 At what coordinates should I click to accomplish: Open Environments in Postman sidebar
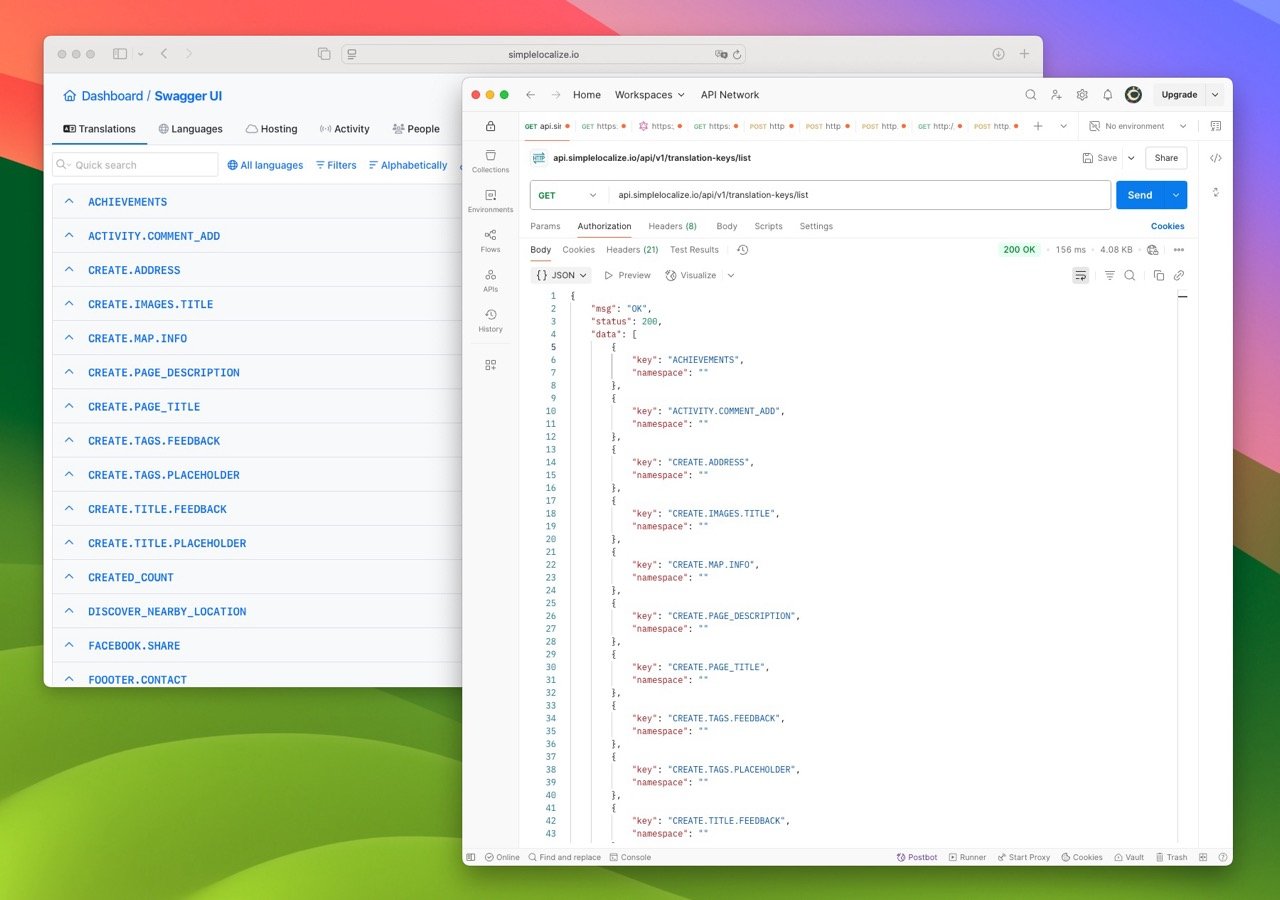pos(490,200)
